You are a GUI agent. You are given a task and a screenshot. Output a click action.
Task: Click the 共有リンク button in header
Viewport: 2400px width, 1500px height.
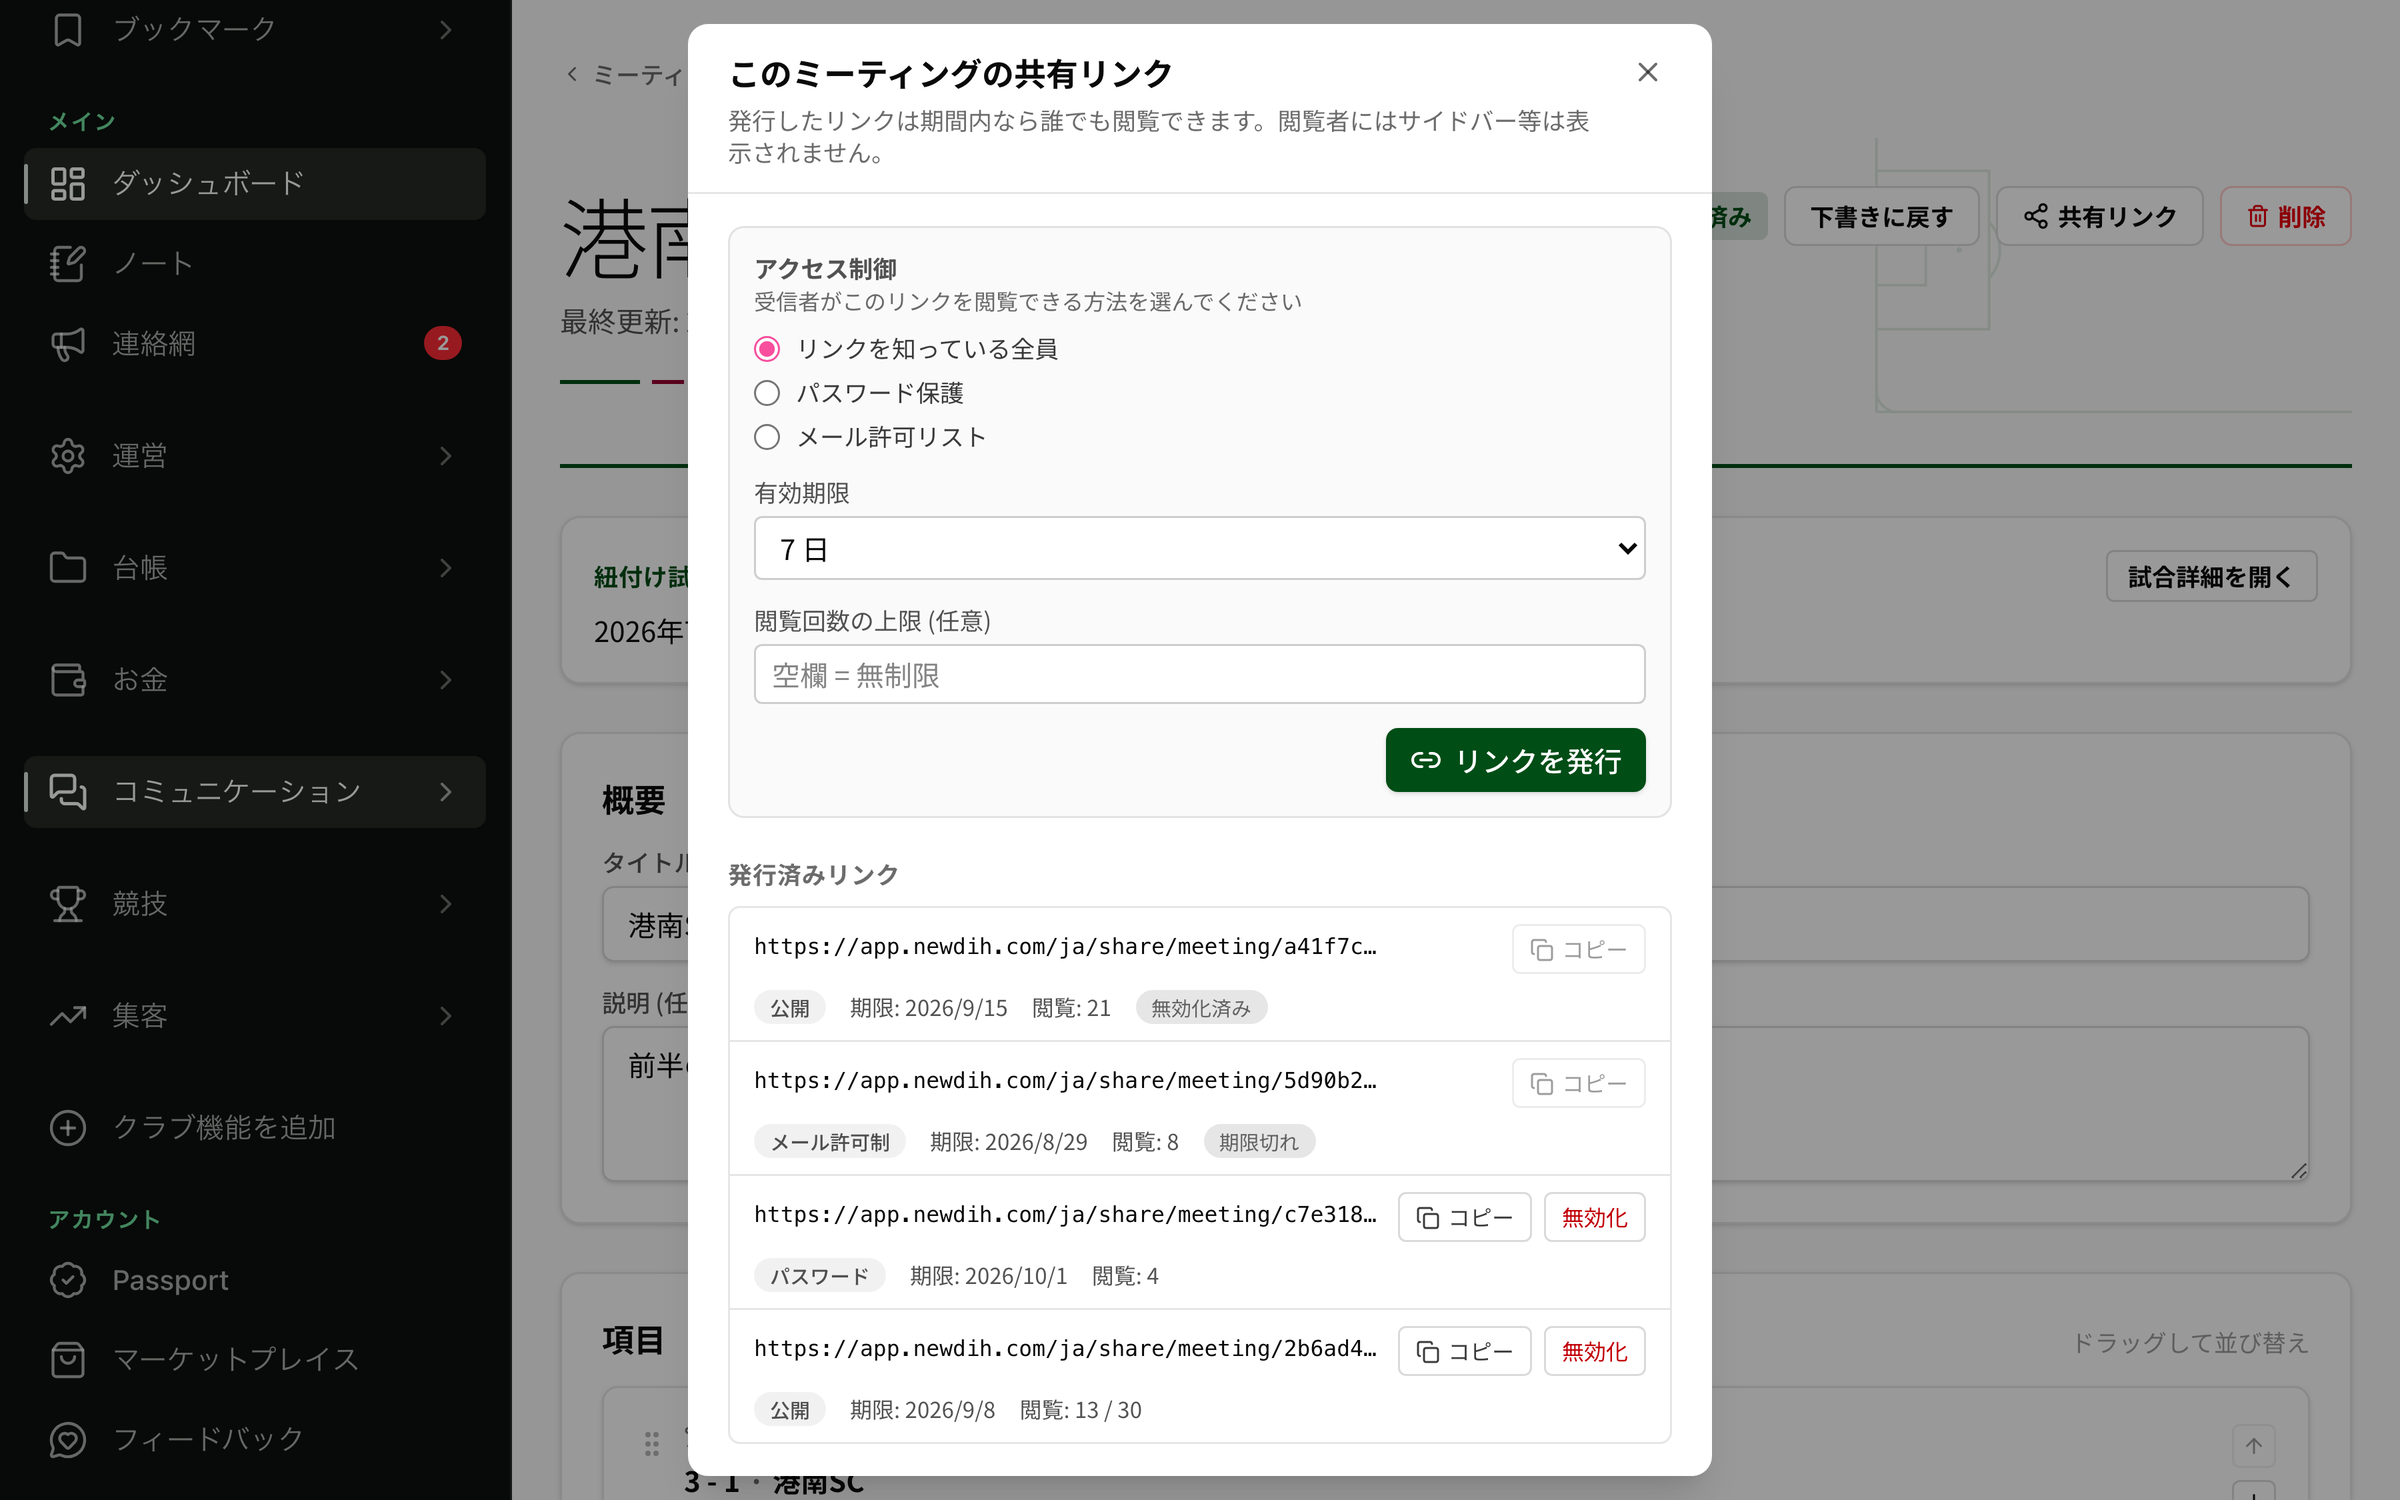coord(2099,216)
